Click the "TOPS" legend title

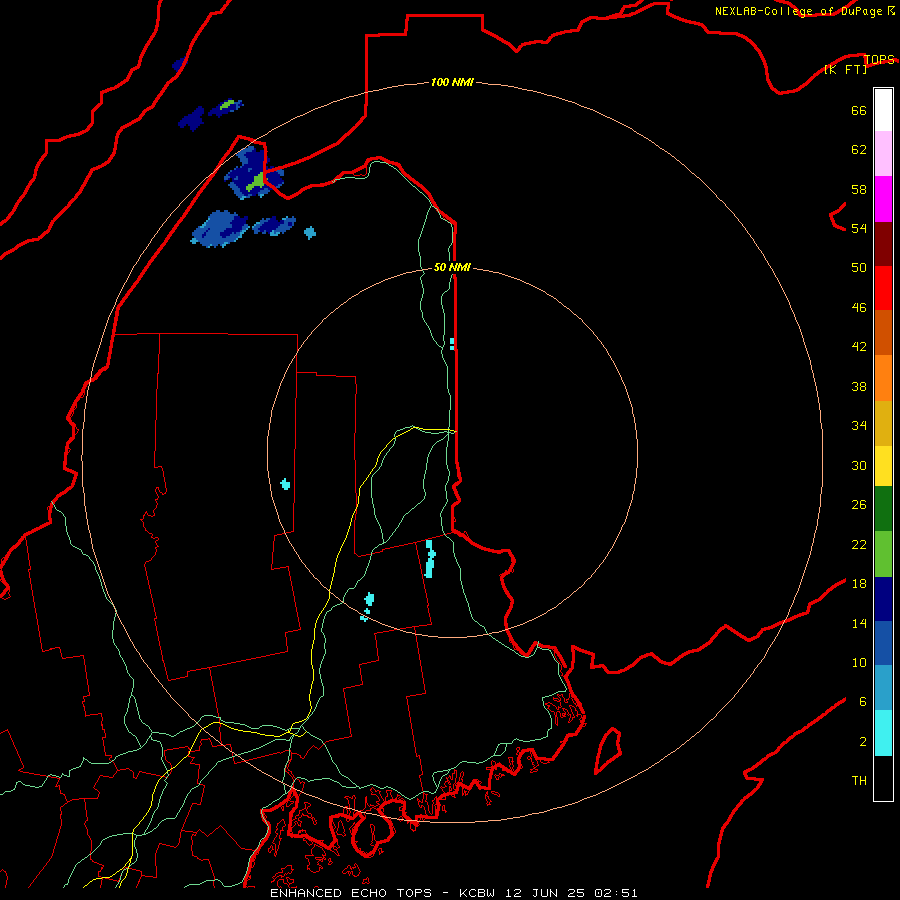coord(879,59)
